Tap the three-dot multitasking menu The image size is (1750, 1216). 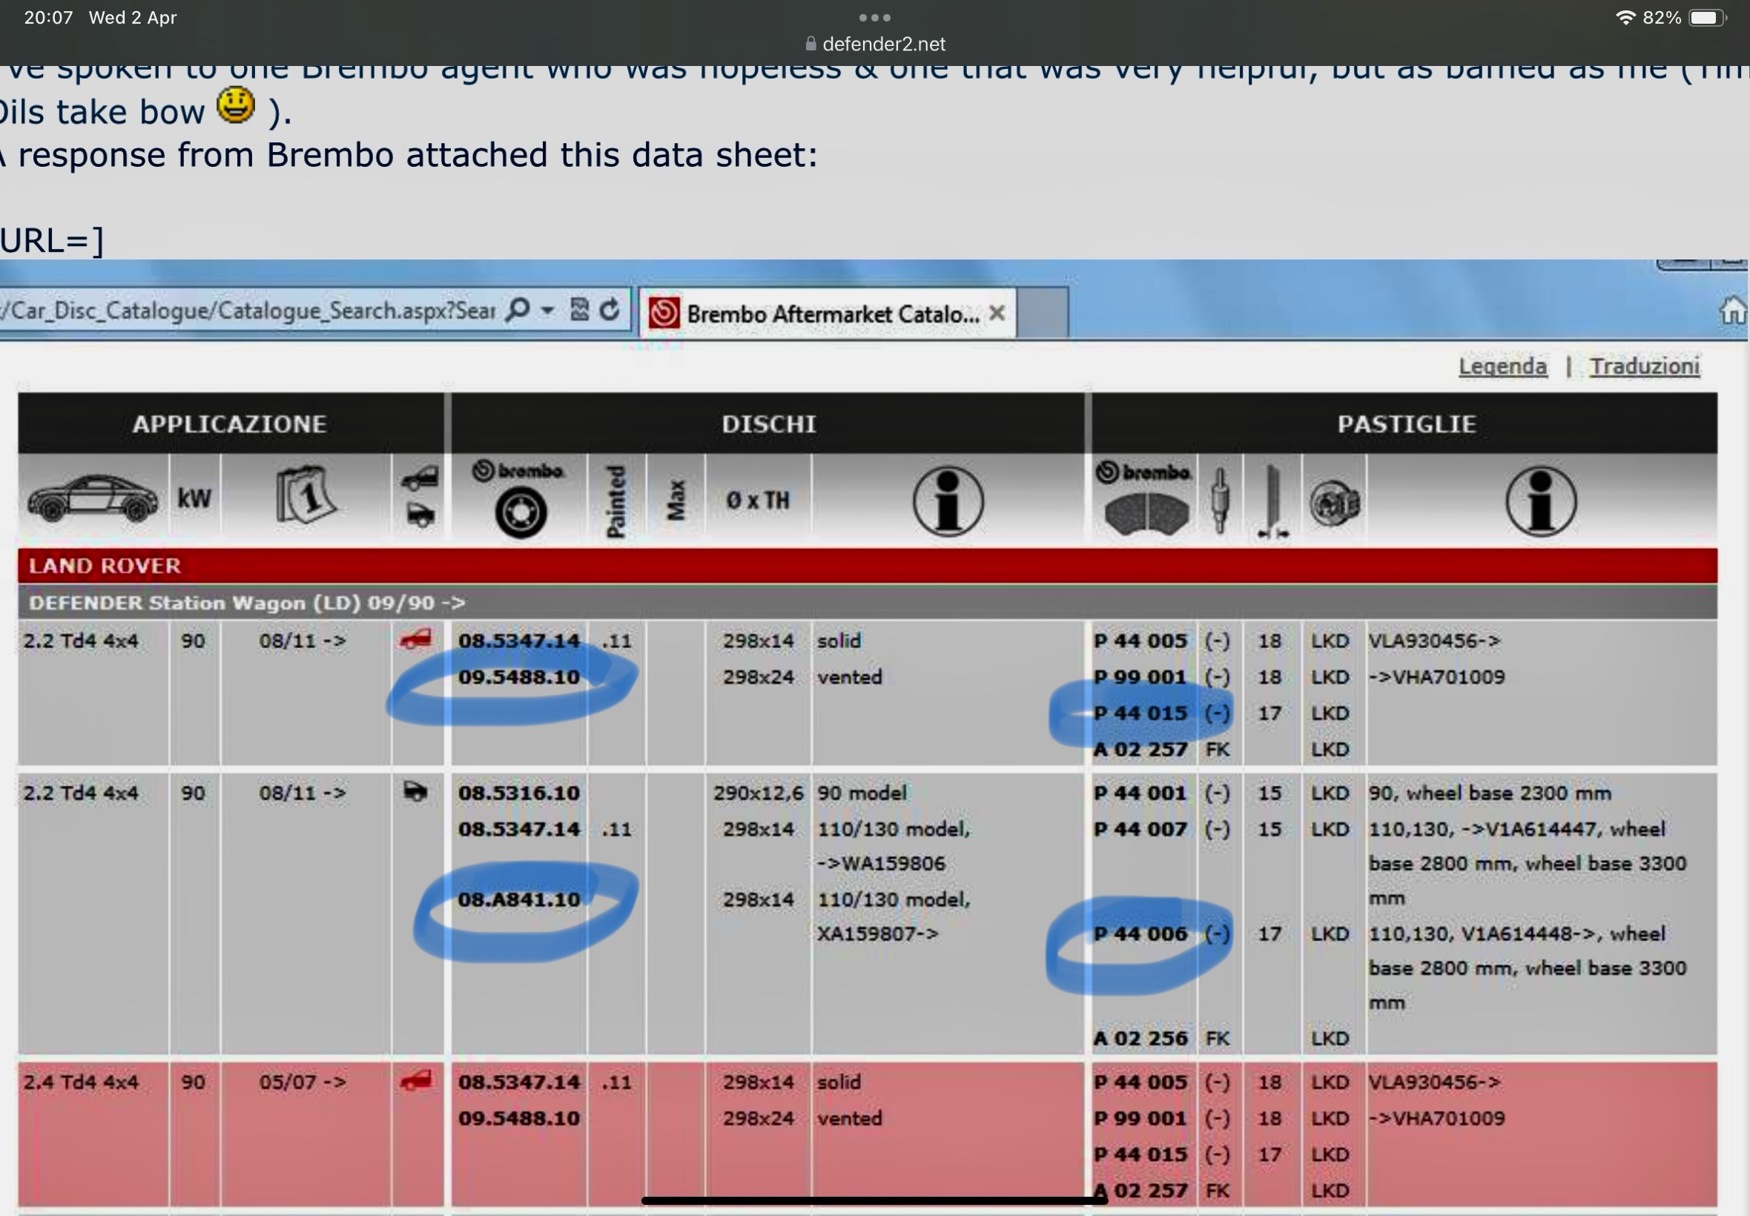click(874, 17)
